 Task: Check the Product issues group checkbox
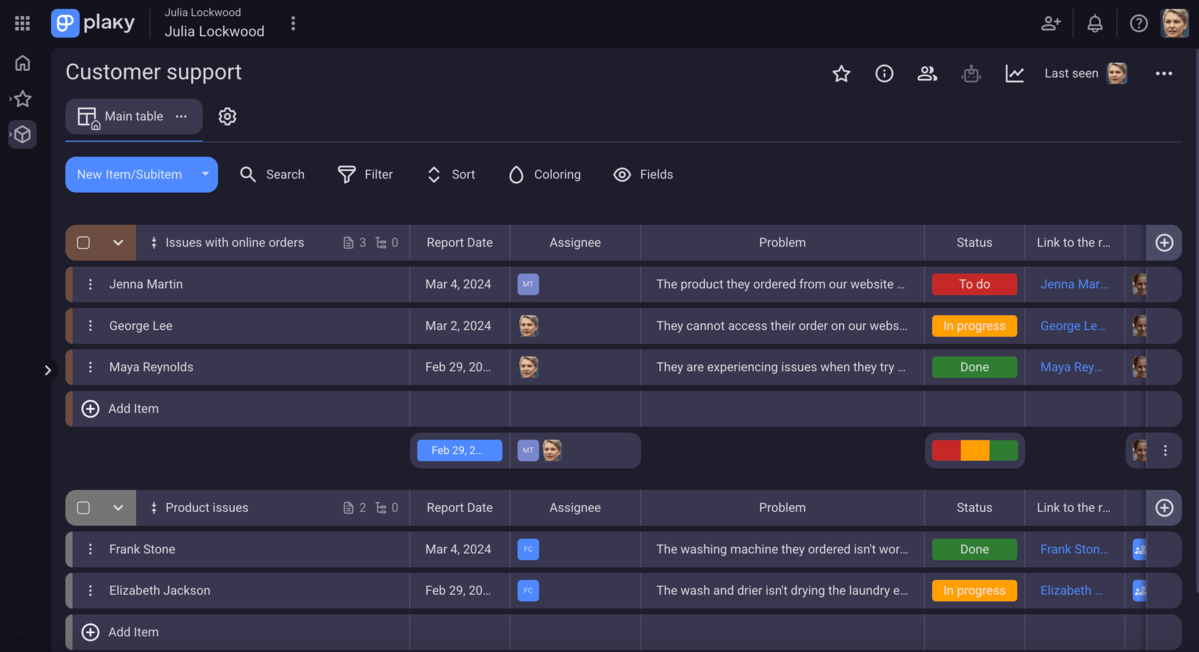(x=84, y=507)
